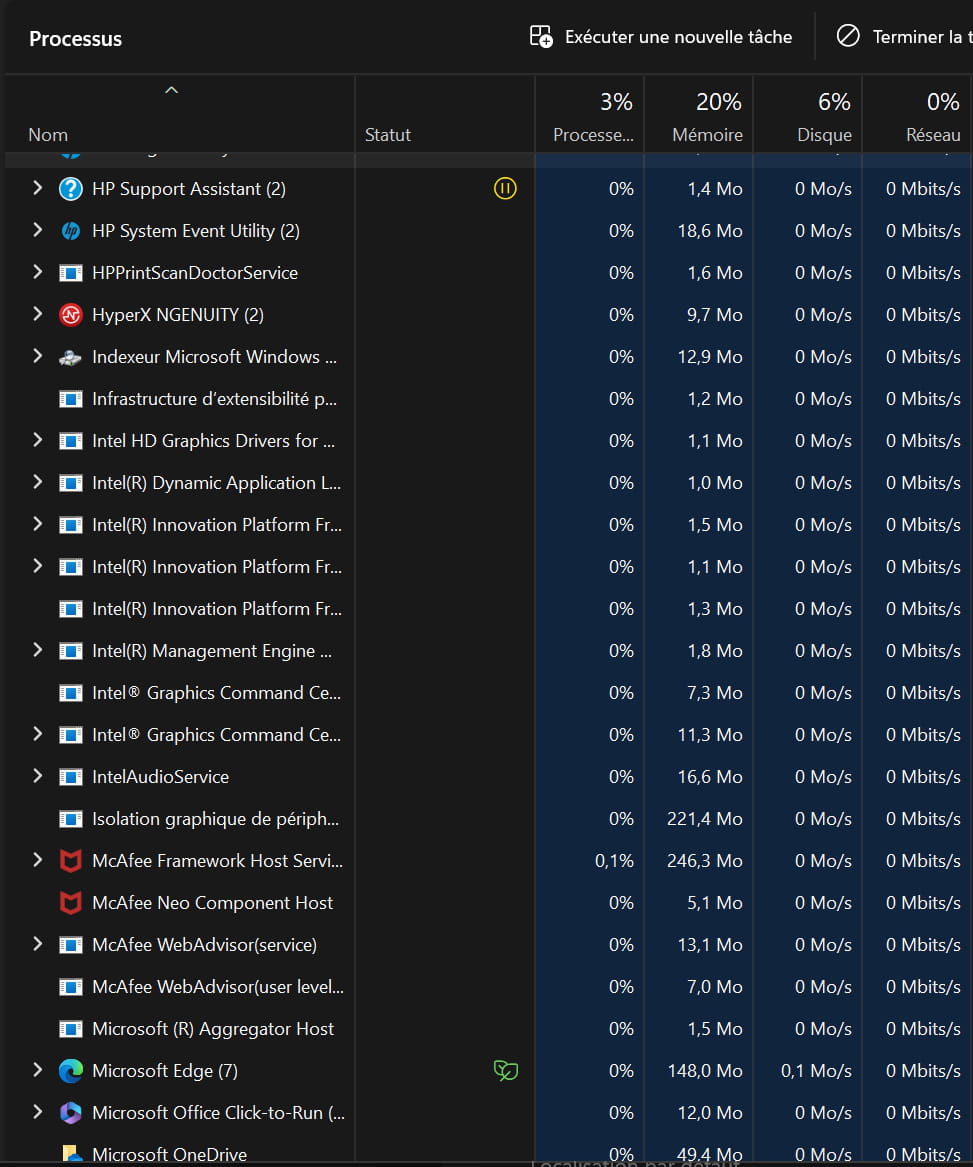Click the paused status icon for HP Support Assistant

[505, 189]
